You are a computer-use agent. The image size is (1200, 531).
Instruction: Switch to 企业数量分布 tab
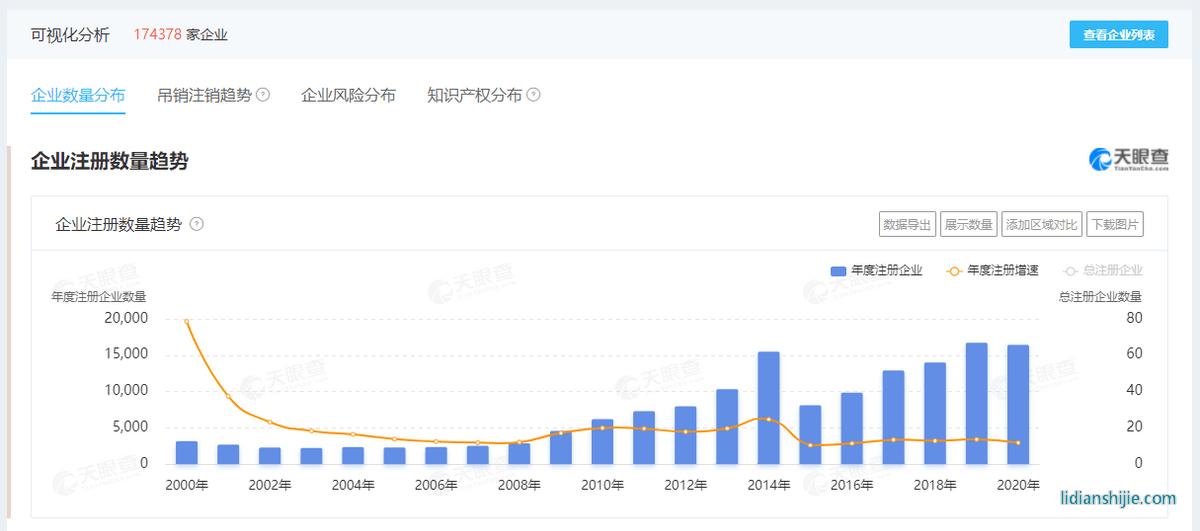(78, 95)
